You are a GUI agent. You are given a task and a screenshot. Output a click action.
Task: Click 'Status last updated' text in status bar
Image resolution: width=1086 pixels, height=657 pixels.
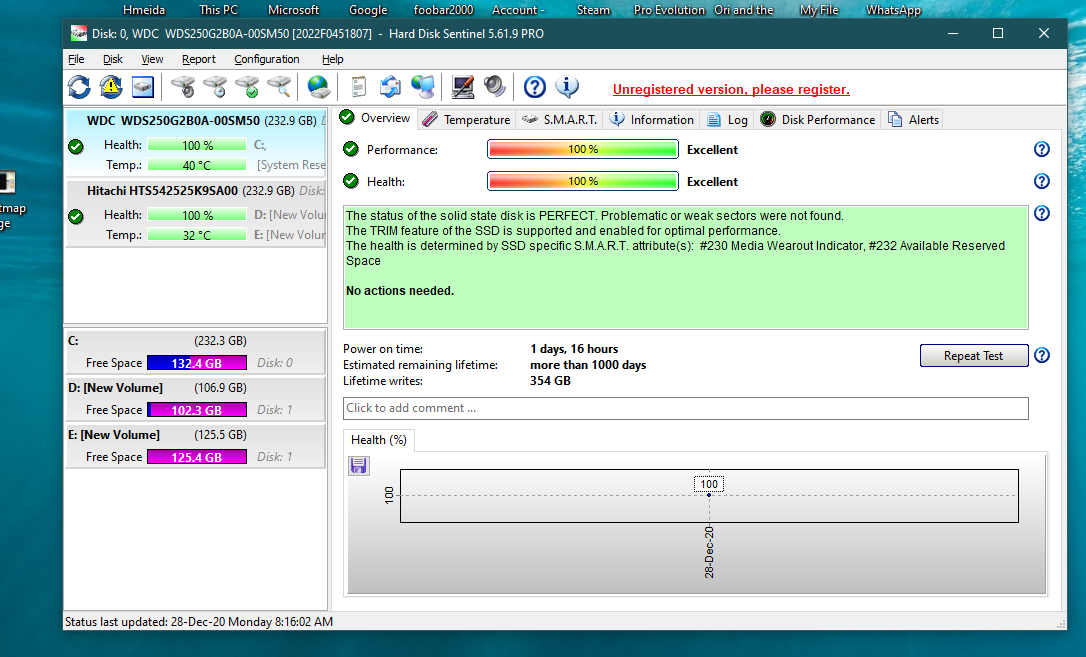pos(199,622)
